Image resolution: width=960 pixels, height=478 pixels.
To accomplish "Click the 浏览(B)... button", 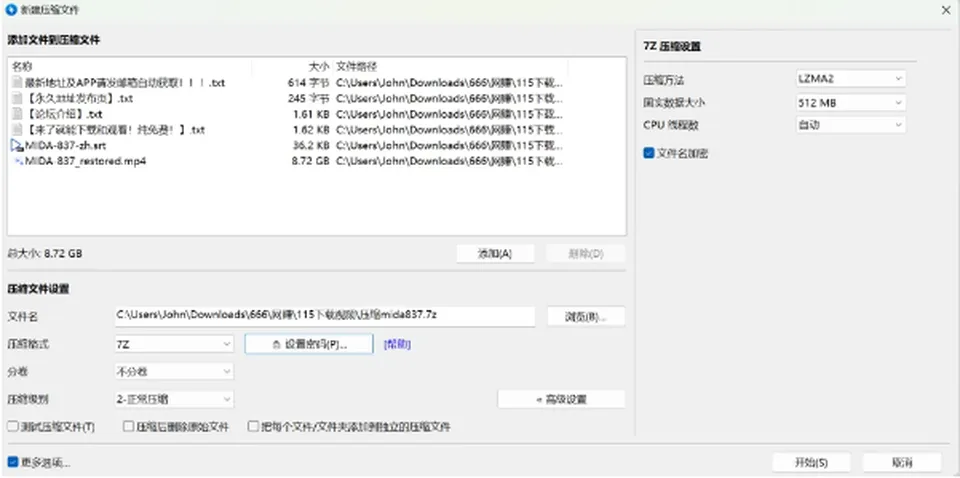I will [586, 316].
